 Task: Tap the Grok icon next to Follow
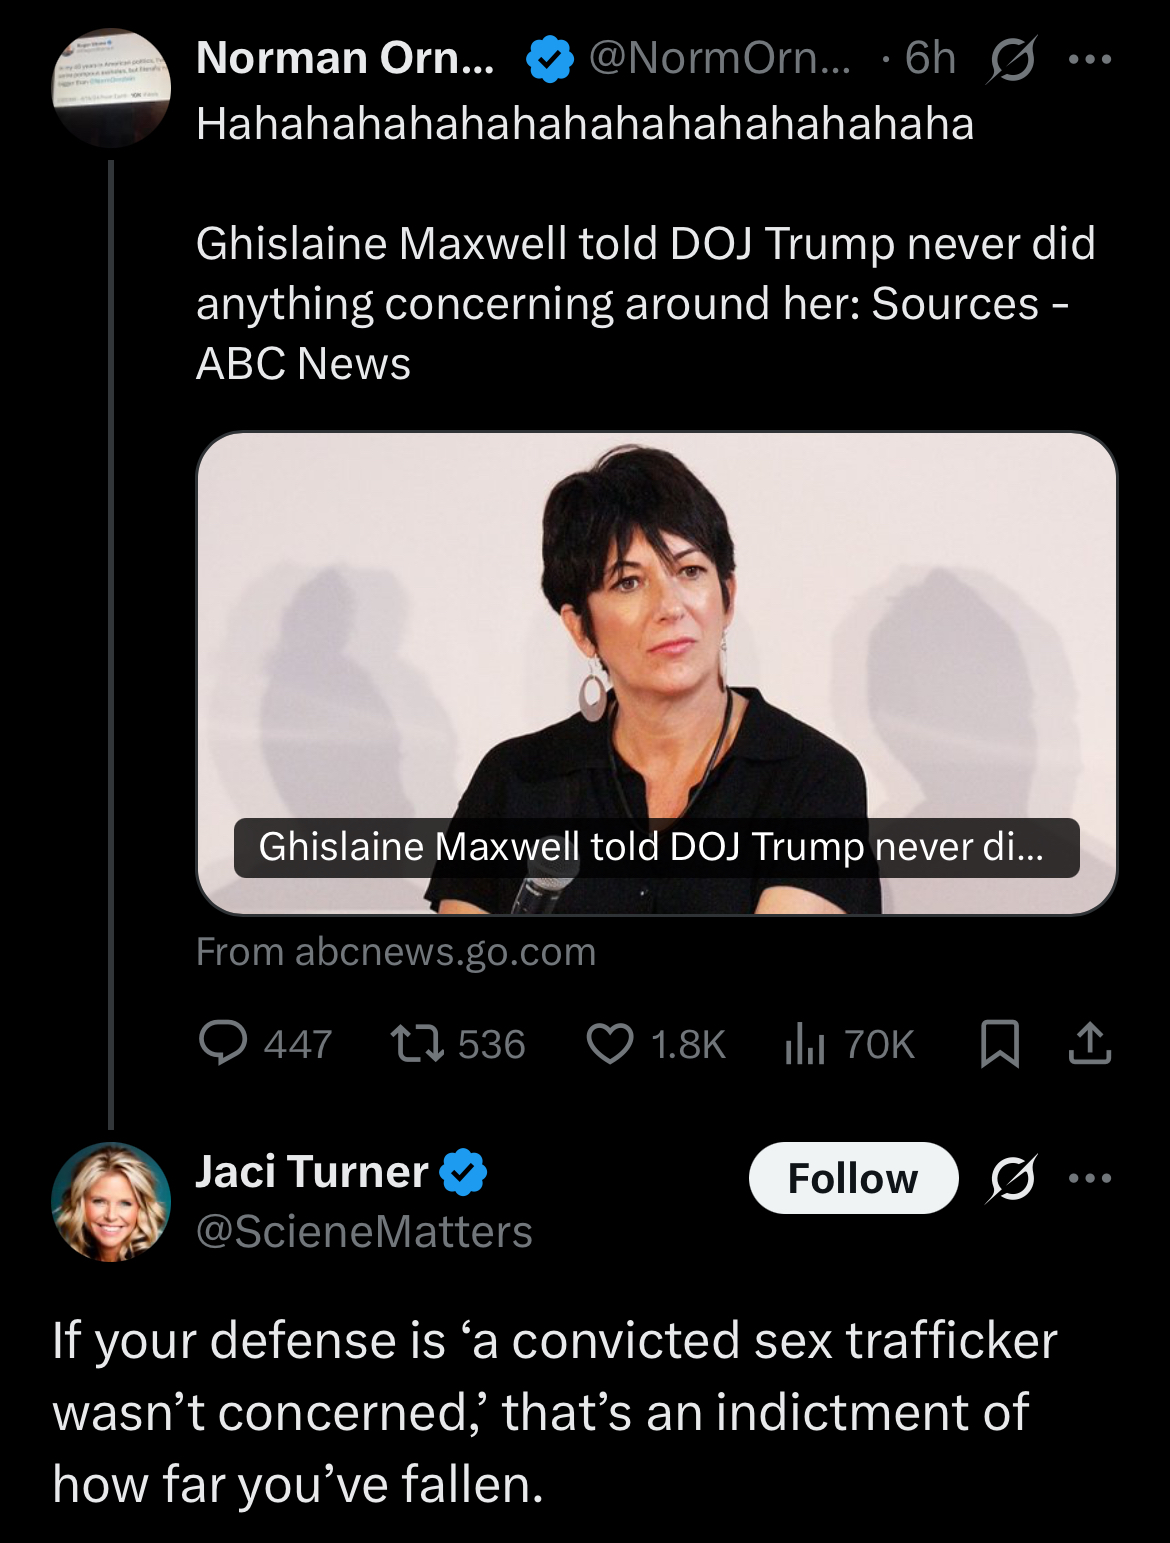click(x=1012, y=1178)
